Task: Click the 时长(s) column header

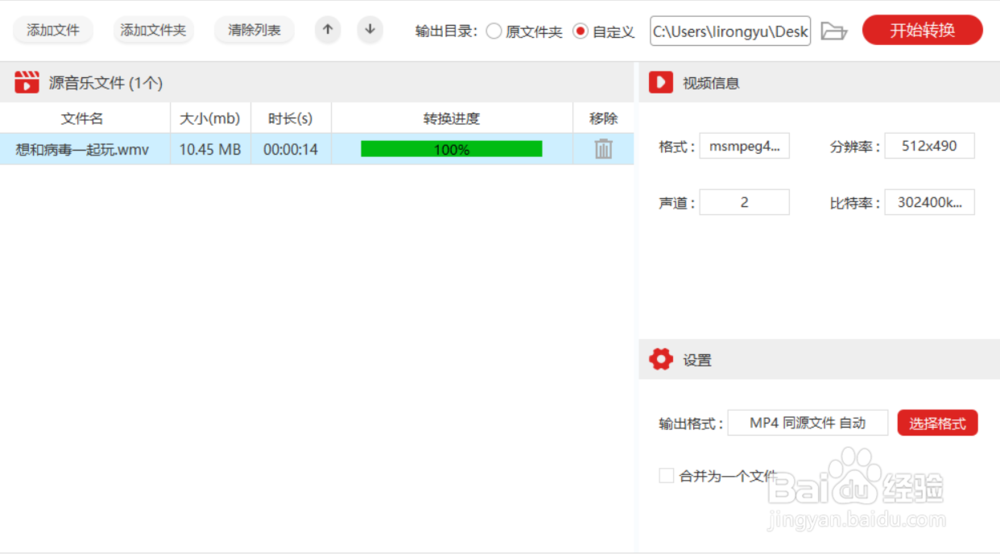Action: (291, 118)
